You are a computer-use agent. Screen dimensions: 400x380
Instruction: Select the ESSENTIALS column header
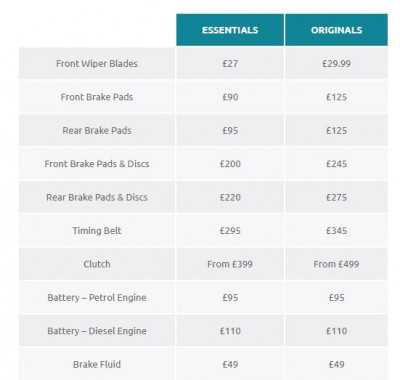coord(230,30)
